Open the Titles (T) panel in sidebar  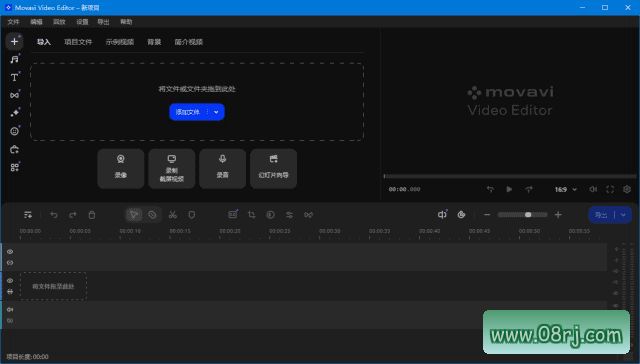(x=14, y=77)
